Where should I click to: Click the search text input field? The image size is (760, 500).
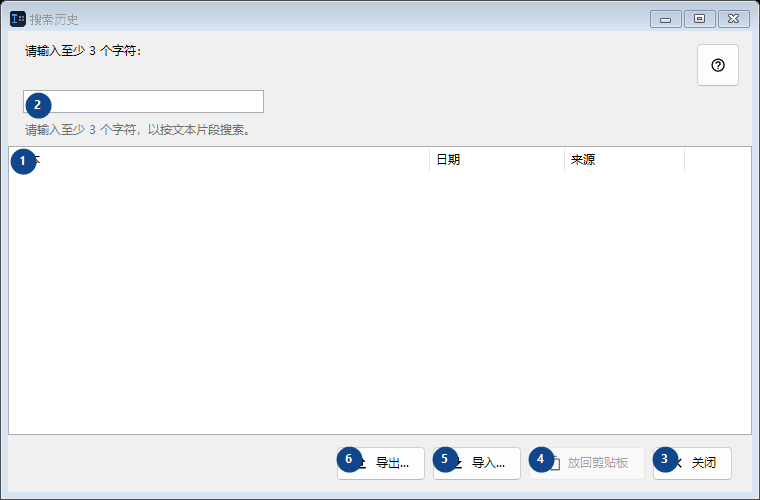[143, 101]
